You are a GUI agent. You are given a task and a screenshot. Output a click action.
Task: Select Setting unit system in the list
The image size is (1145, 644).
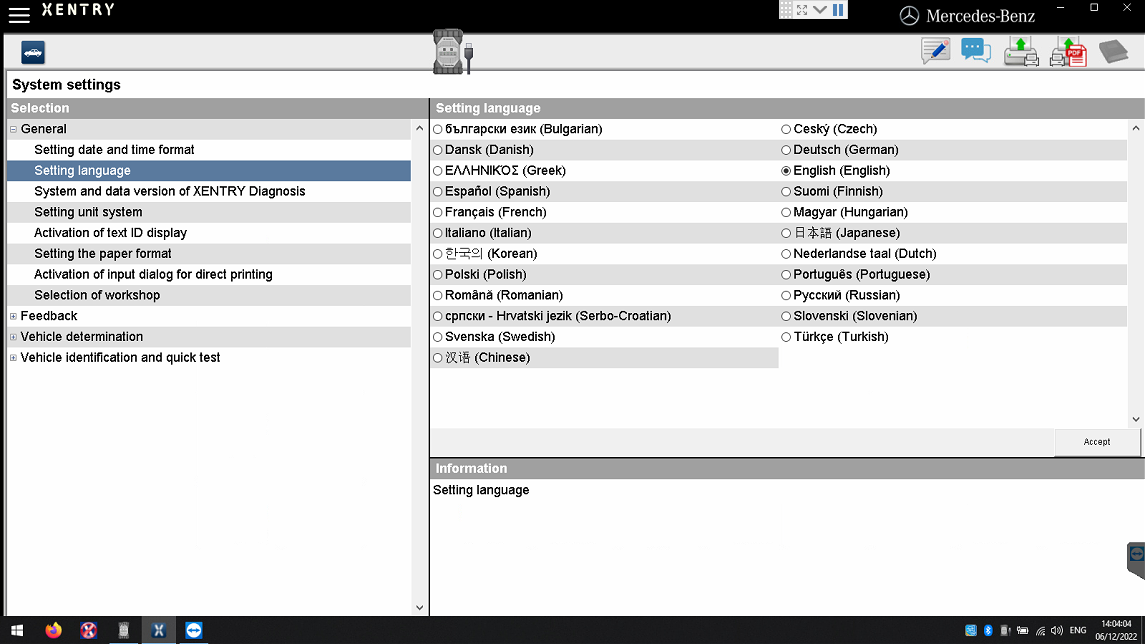tap(88, 212)
